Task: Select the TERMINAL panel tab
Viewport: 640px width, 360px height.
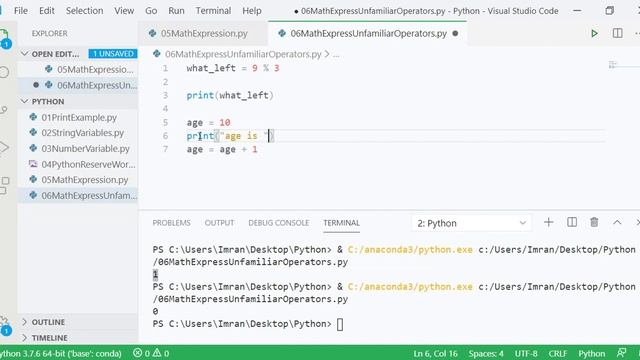Action: pyautogui.click(x=341, y=223)
